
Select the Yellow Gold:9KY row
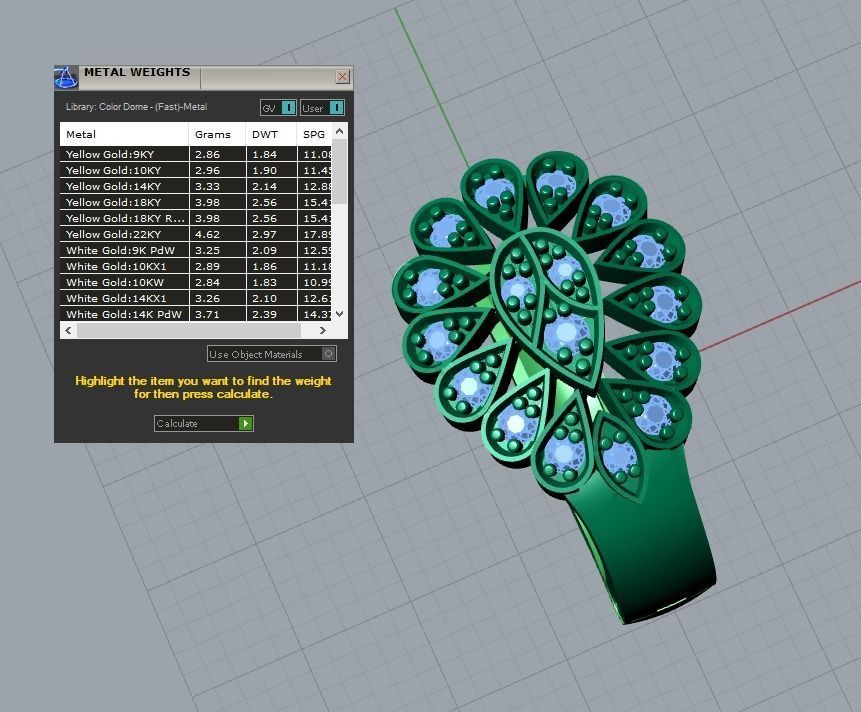tap(195, 154)
